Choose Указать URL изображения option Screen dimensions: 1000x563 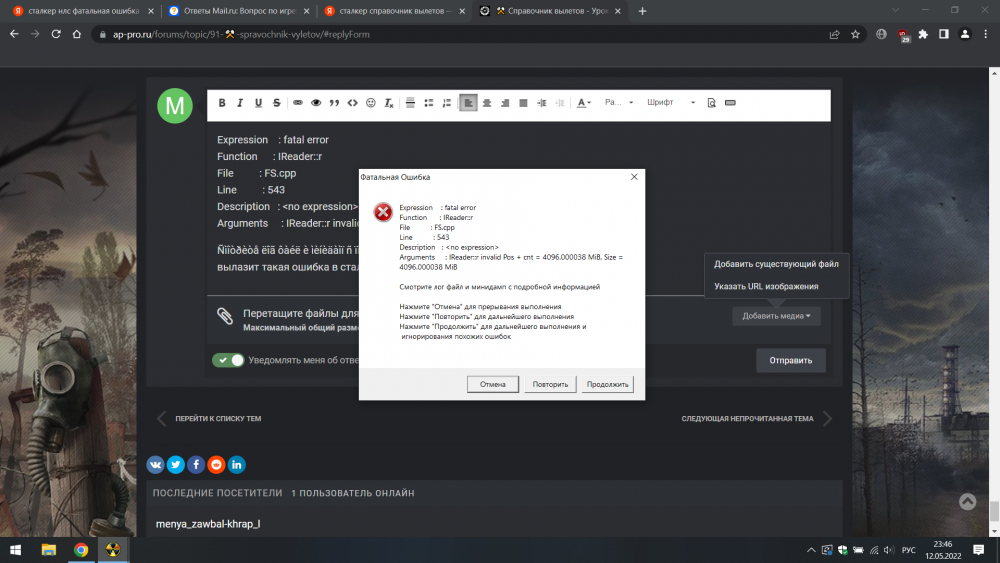click(x=766, y=286)
